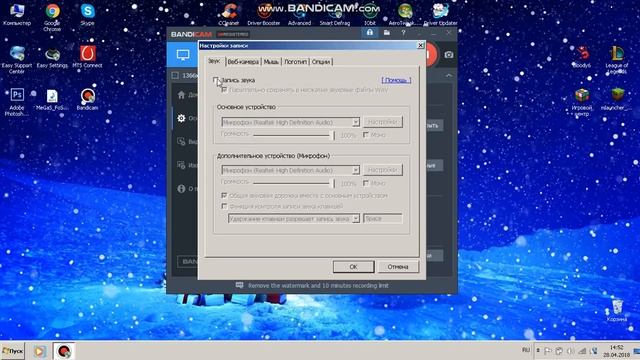
Task: Click the lock icon in the Bandicam title bar
Action: tap(369, 33)
